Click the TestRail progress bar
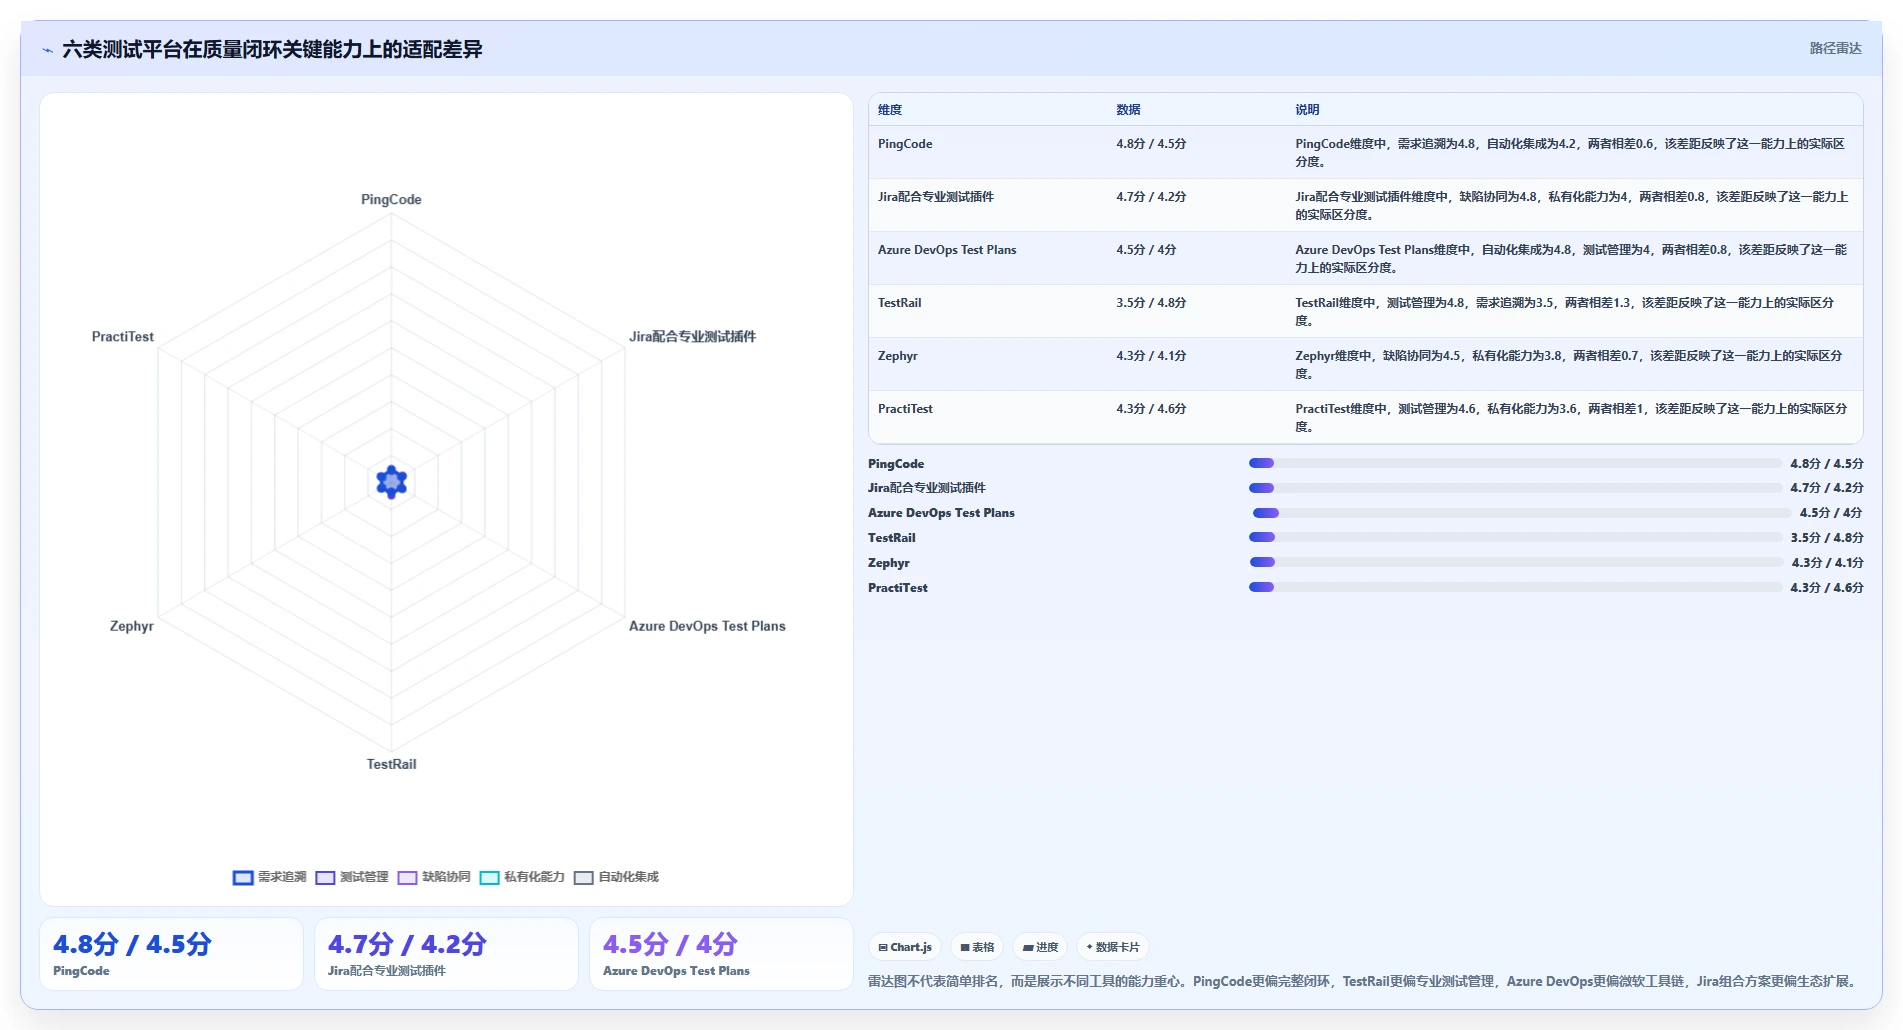 point(1515,537)
